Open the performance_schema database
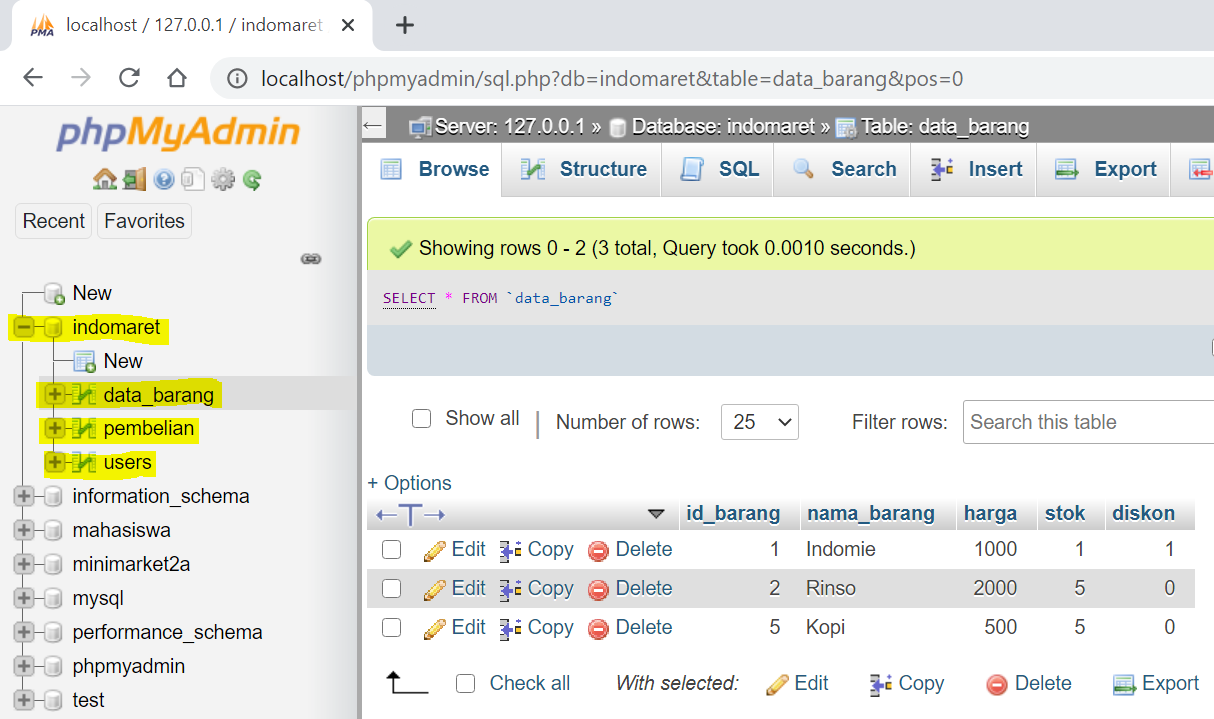The image size is (1214, 719). point(168,633)
